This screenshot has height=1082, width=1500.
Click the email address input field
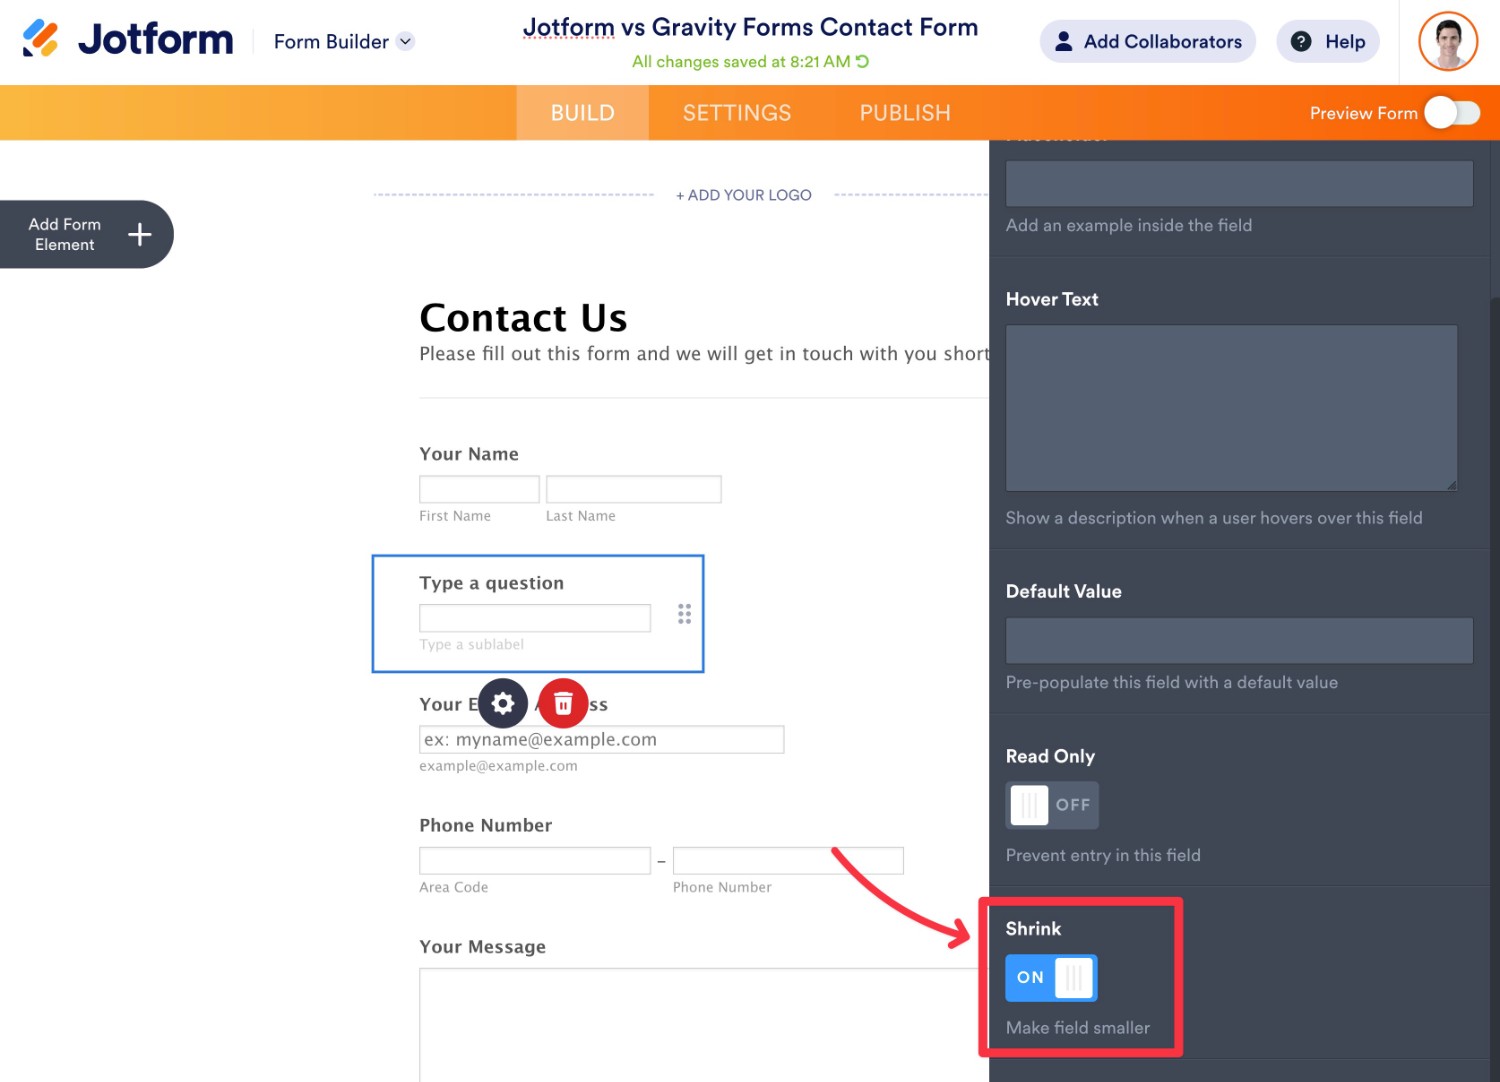coord(601,740)
